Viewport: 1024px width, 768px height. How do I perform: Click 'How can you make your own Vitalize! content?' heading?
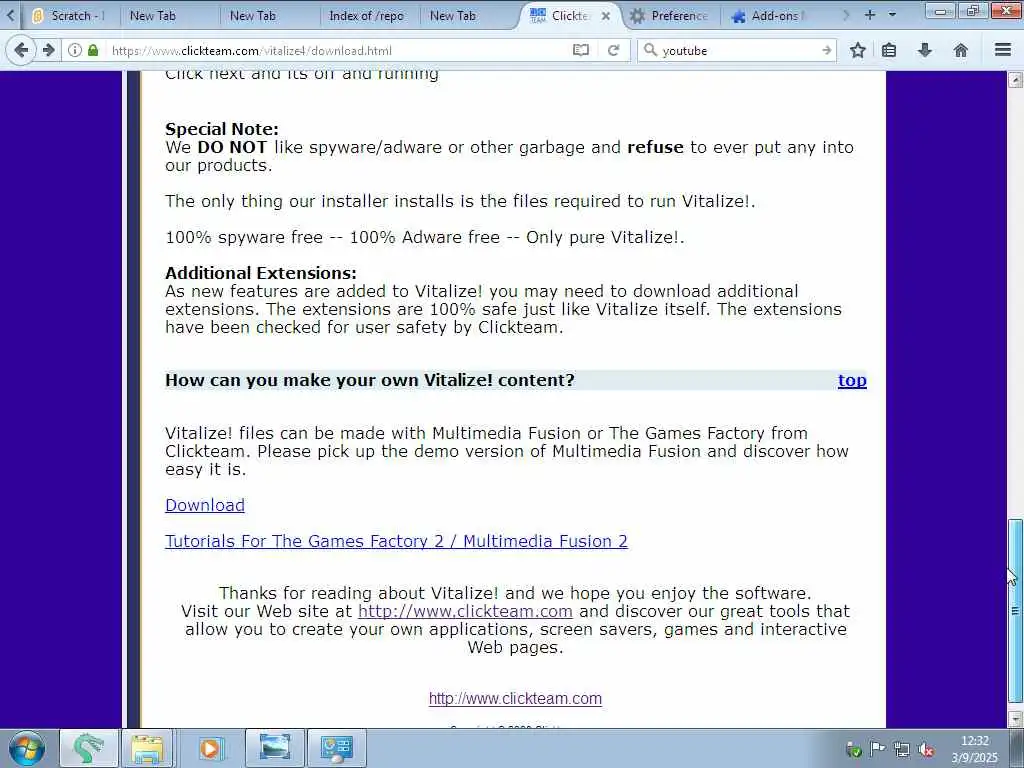370,380
